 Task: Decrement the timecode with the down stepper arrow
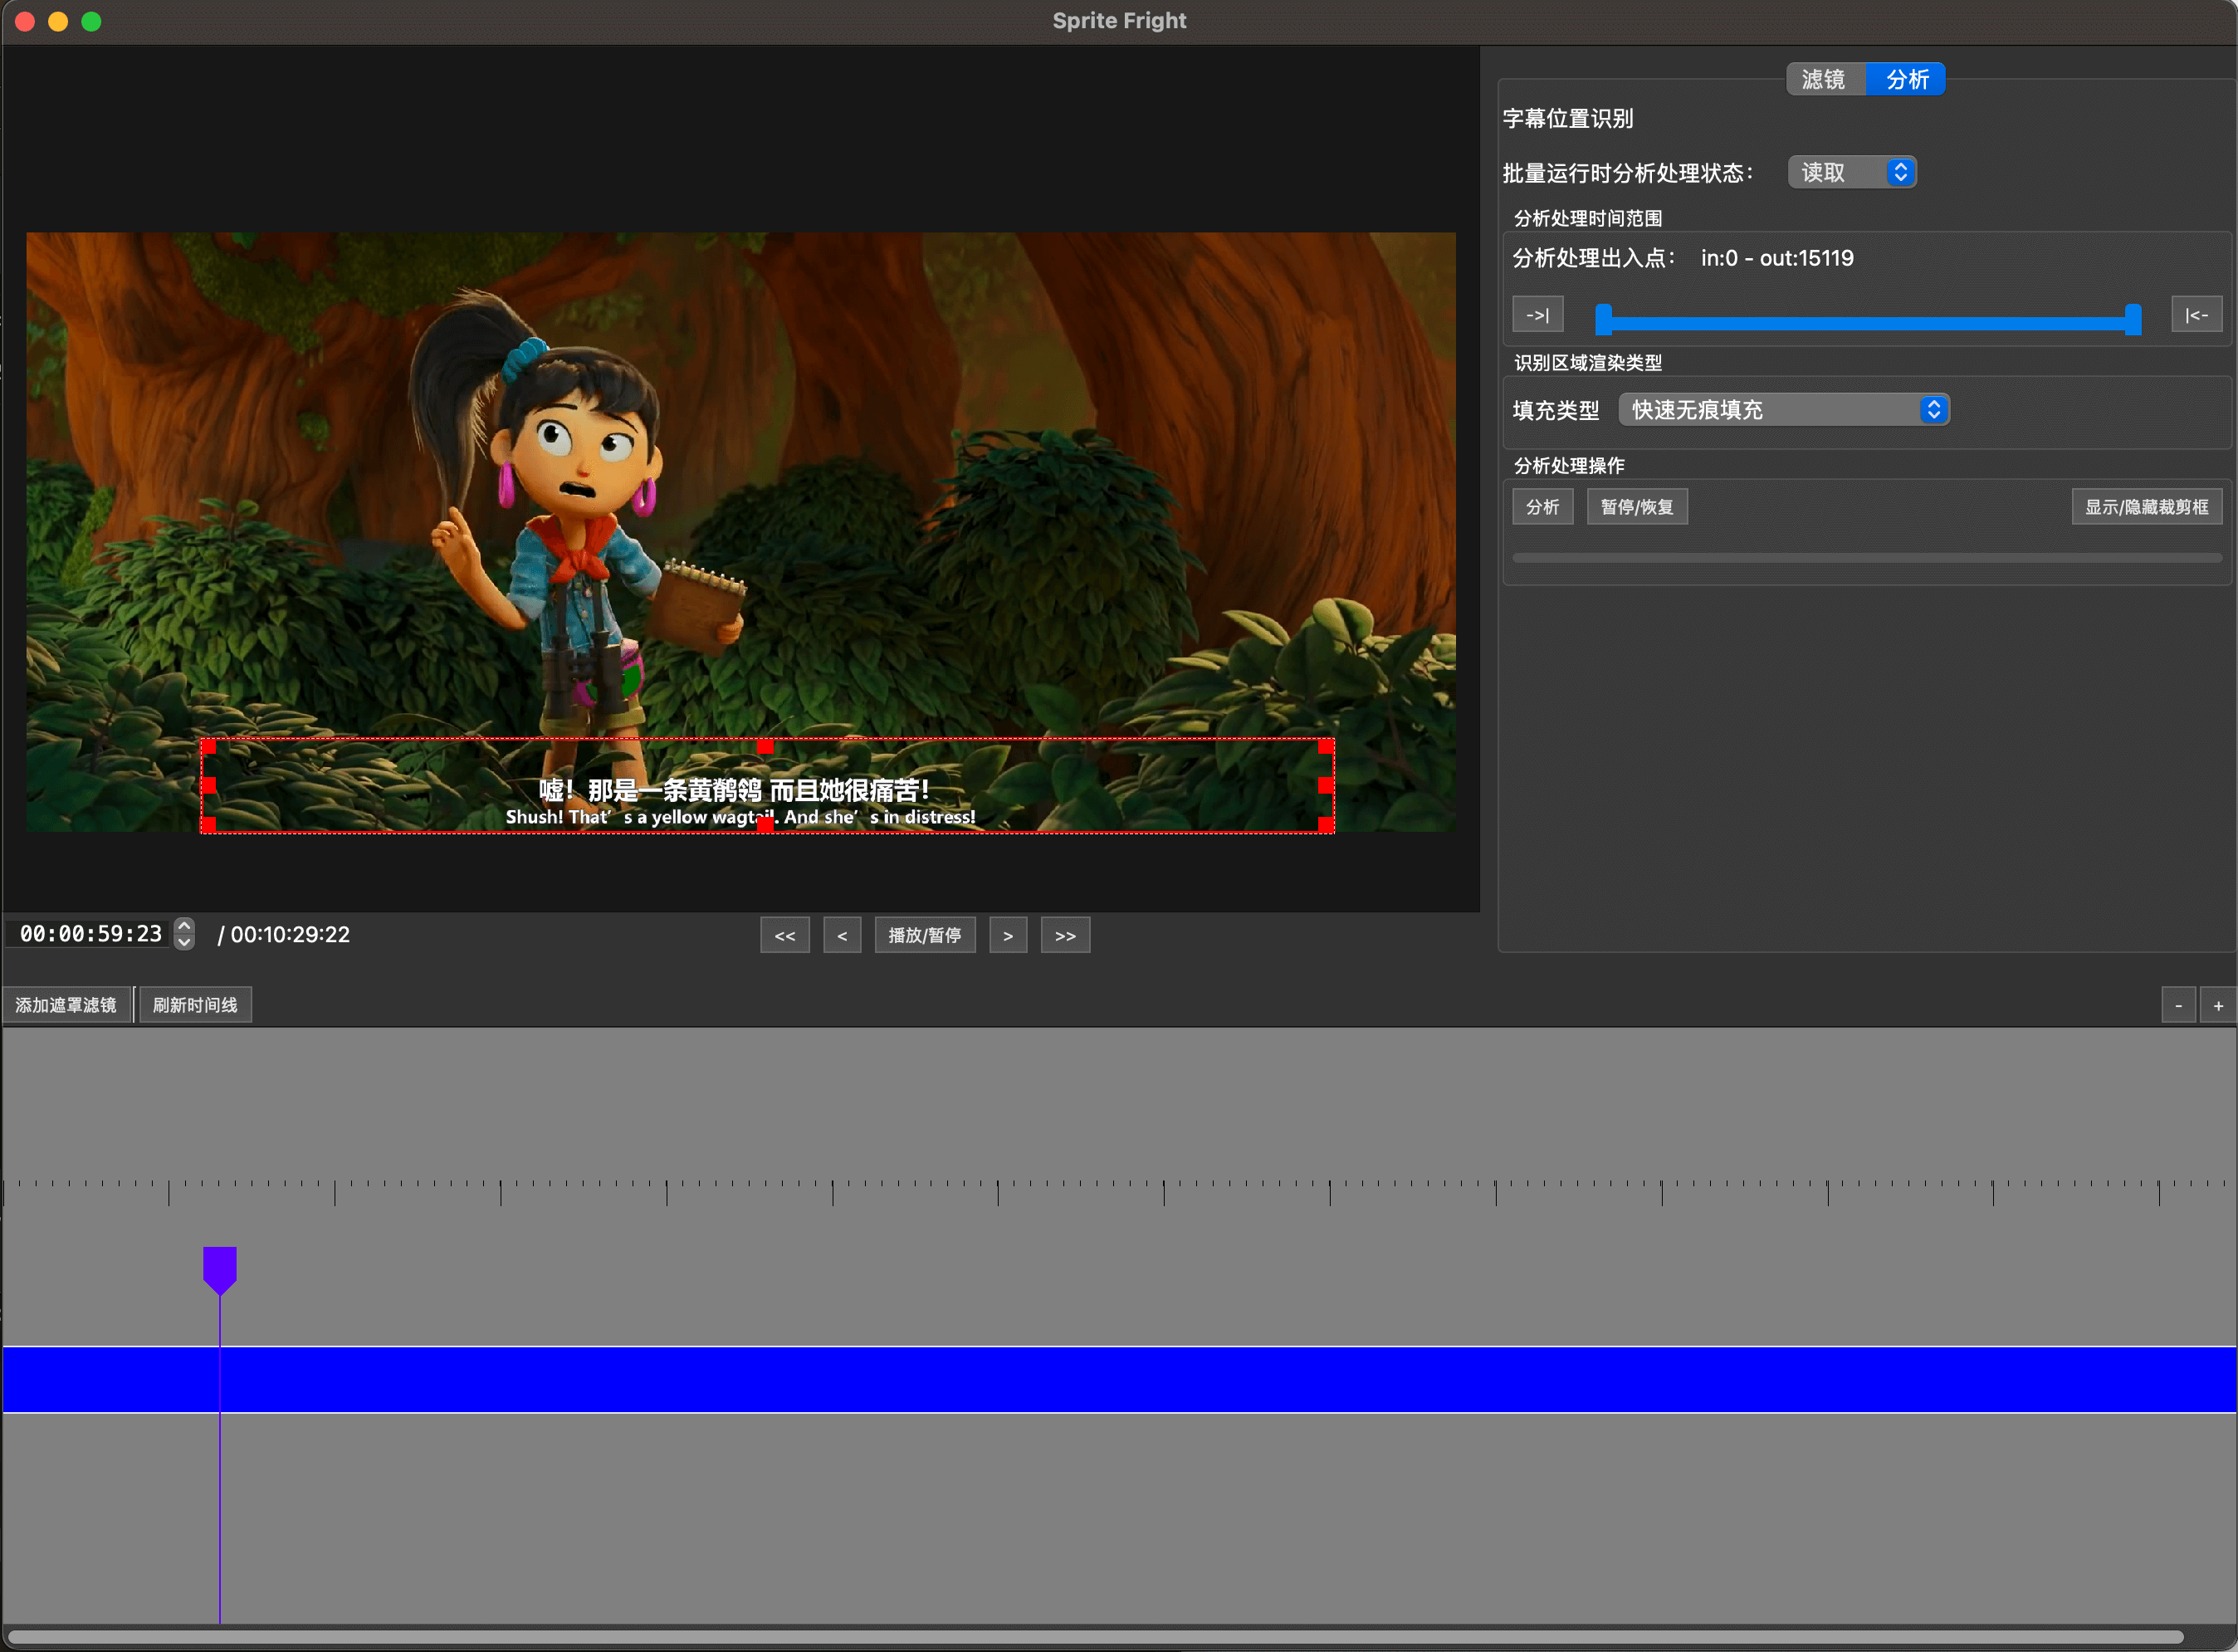click(184, 942)
